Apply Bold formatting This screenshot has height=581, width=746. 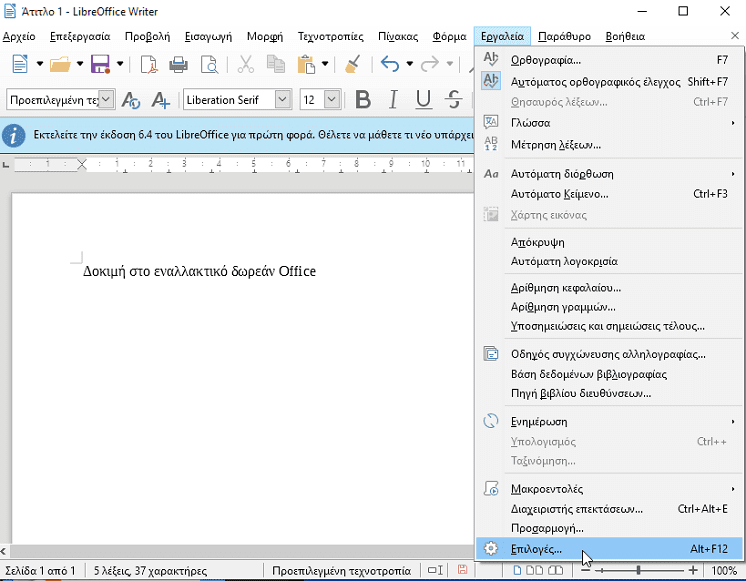(363, 100)
